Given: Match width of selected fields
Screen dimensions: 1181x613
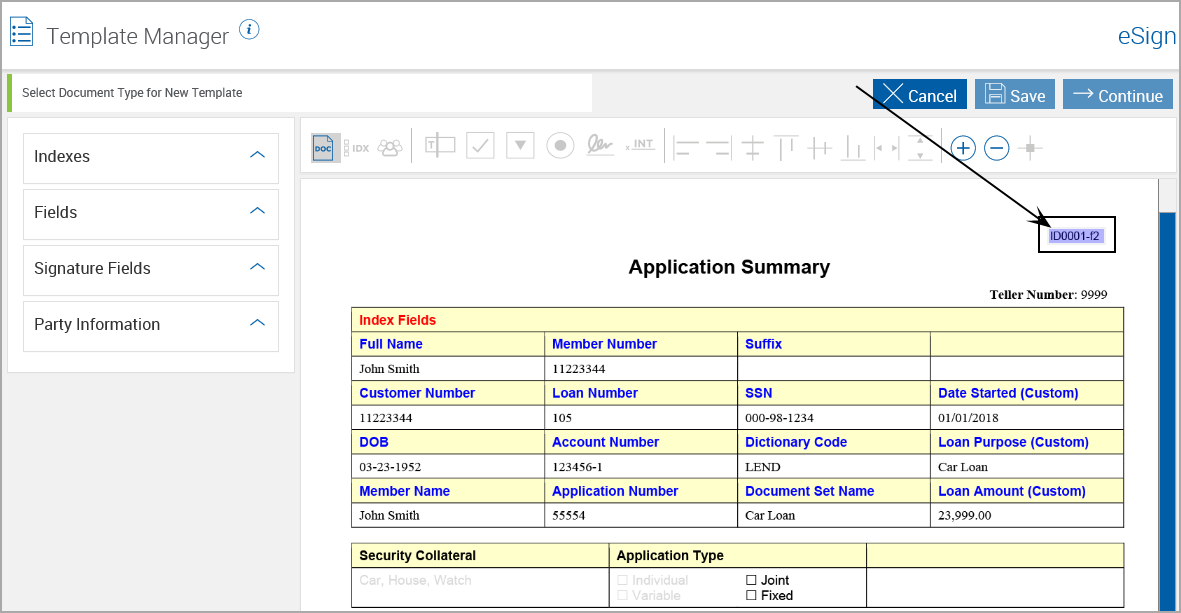Looking at the screenshot, I should (x=886, y=148).
